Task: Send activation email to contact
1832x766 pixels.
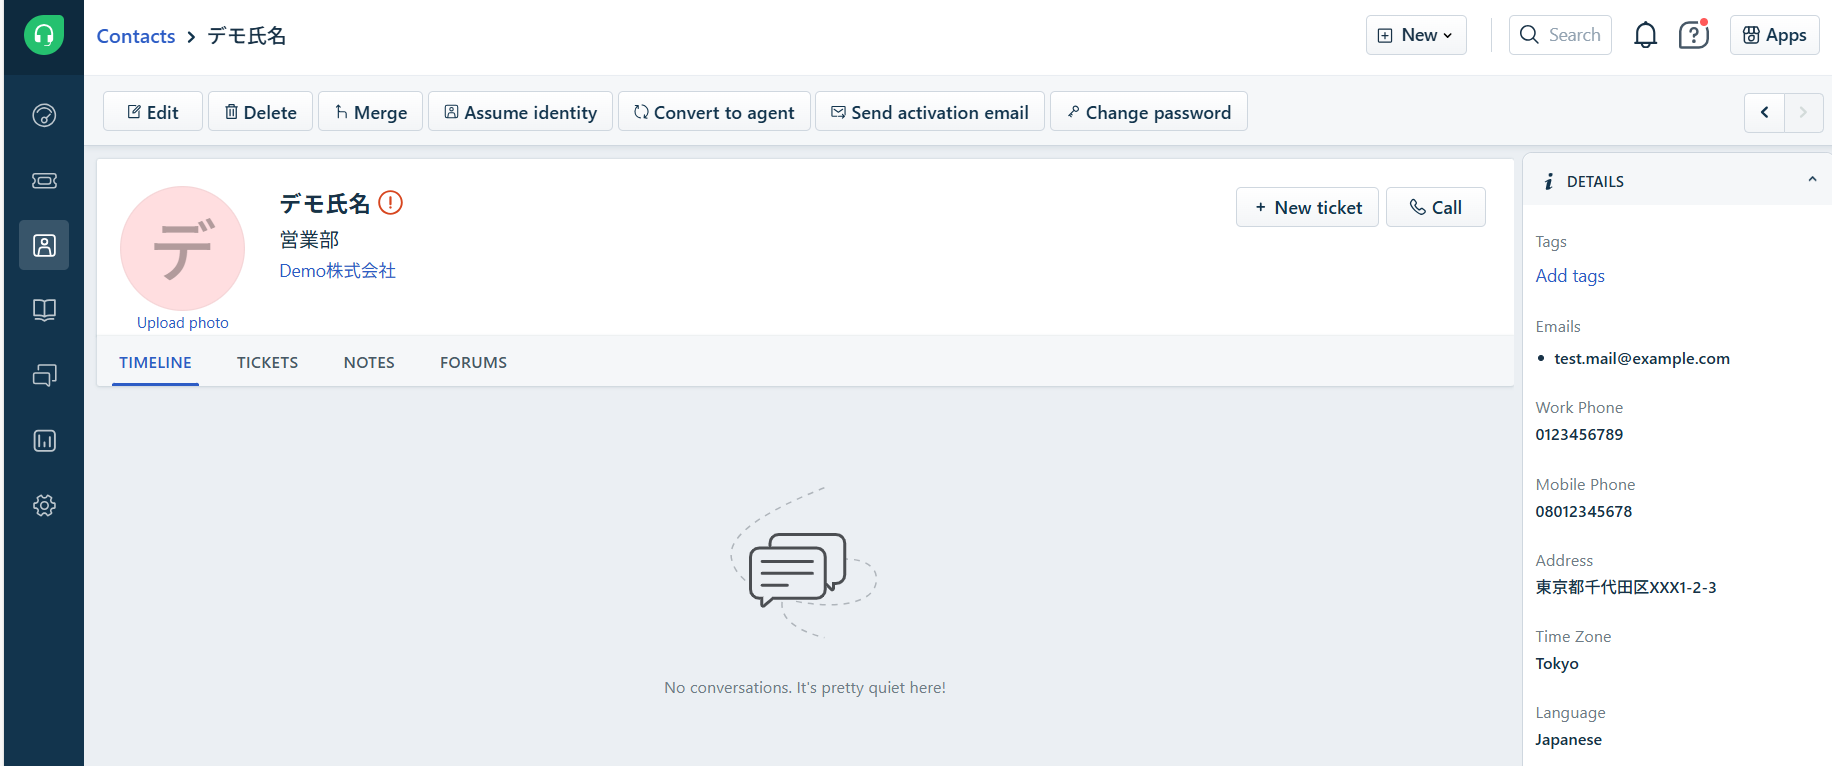Action: point(930,112)
